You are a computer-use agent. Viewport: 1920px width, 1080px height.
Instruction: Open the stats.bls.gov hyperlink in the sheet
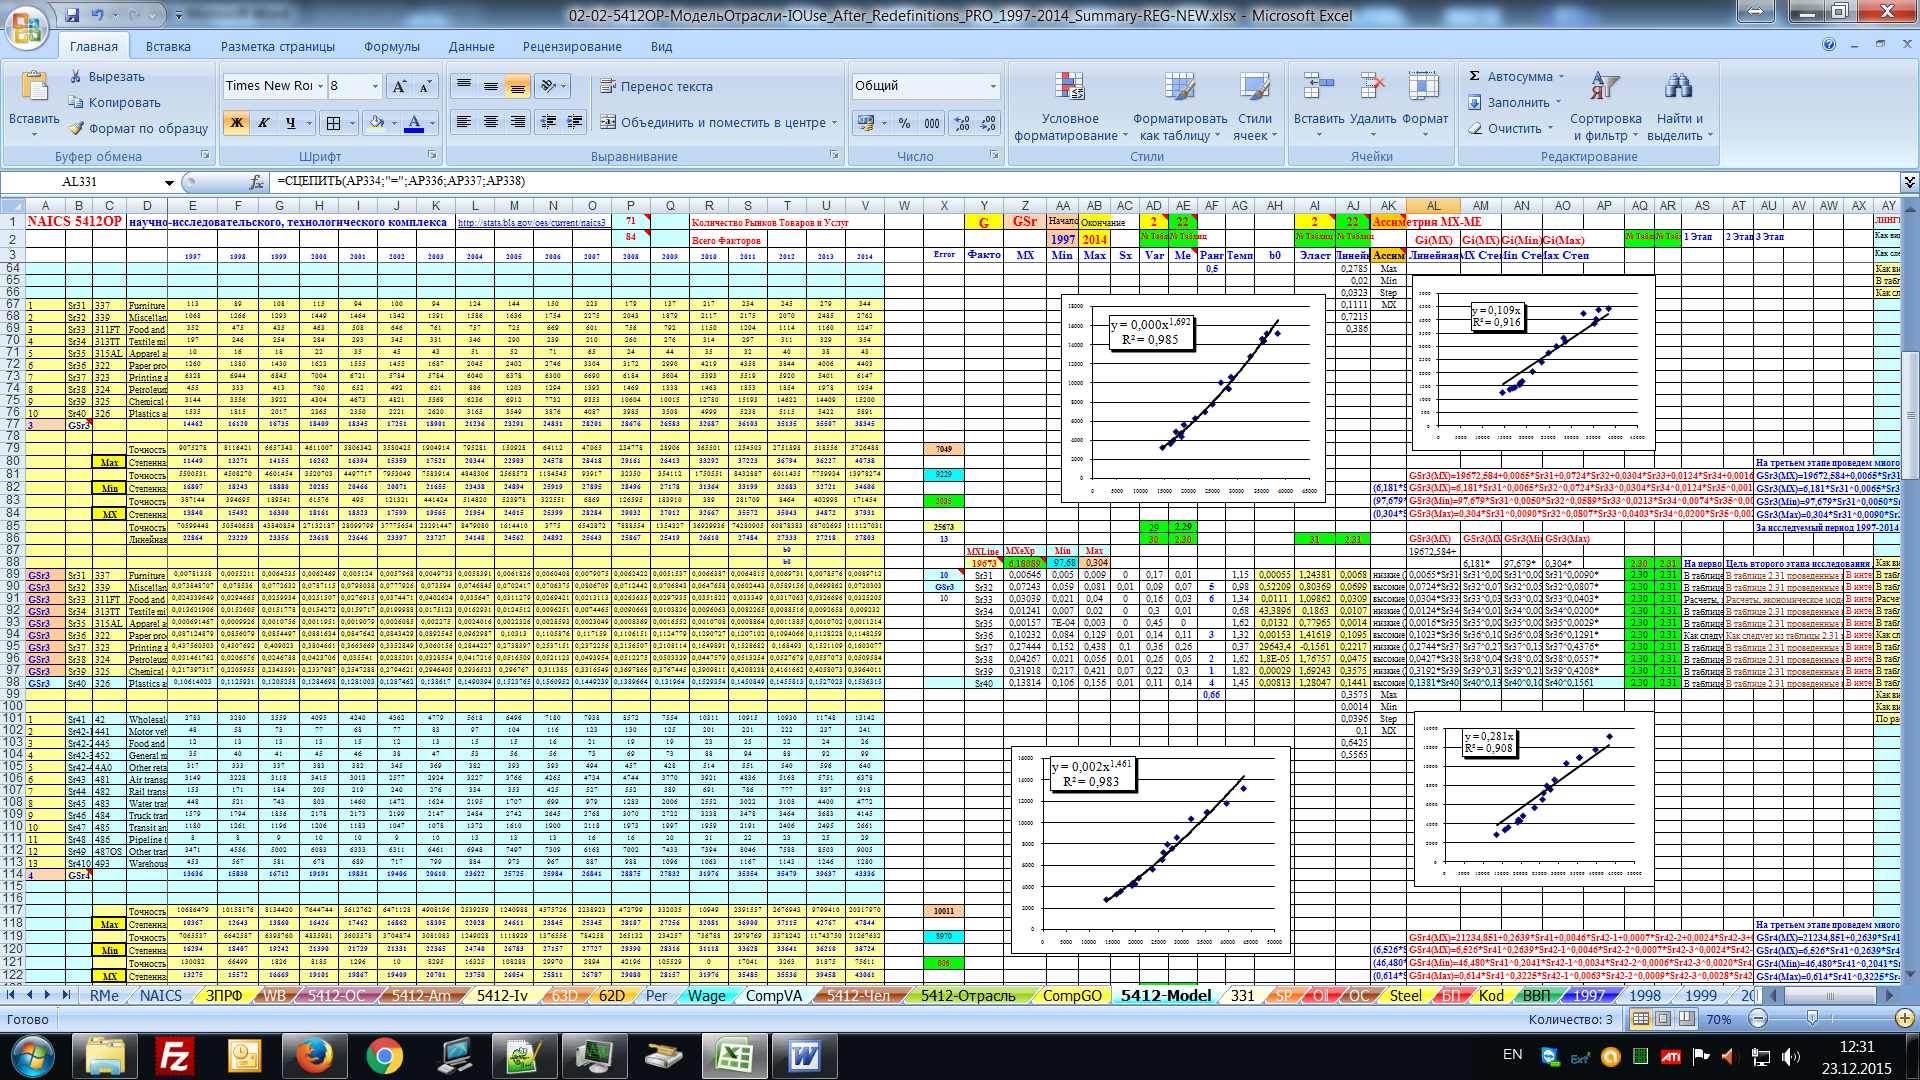pos(531,223)
